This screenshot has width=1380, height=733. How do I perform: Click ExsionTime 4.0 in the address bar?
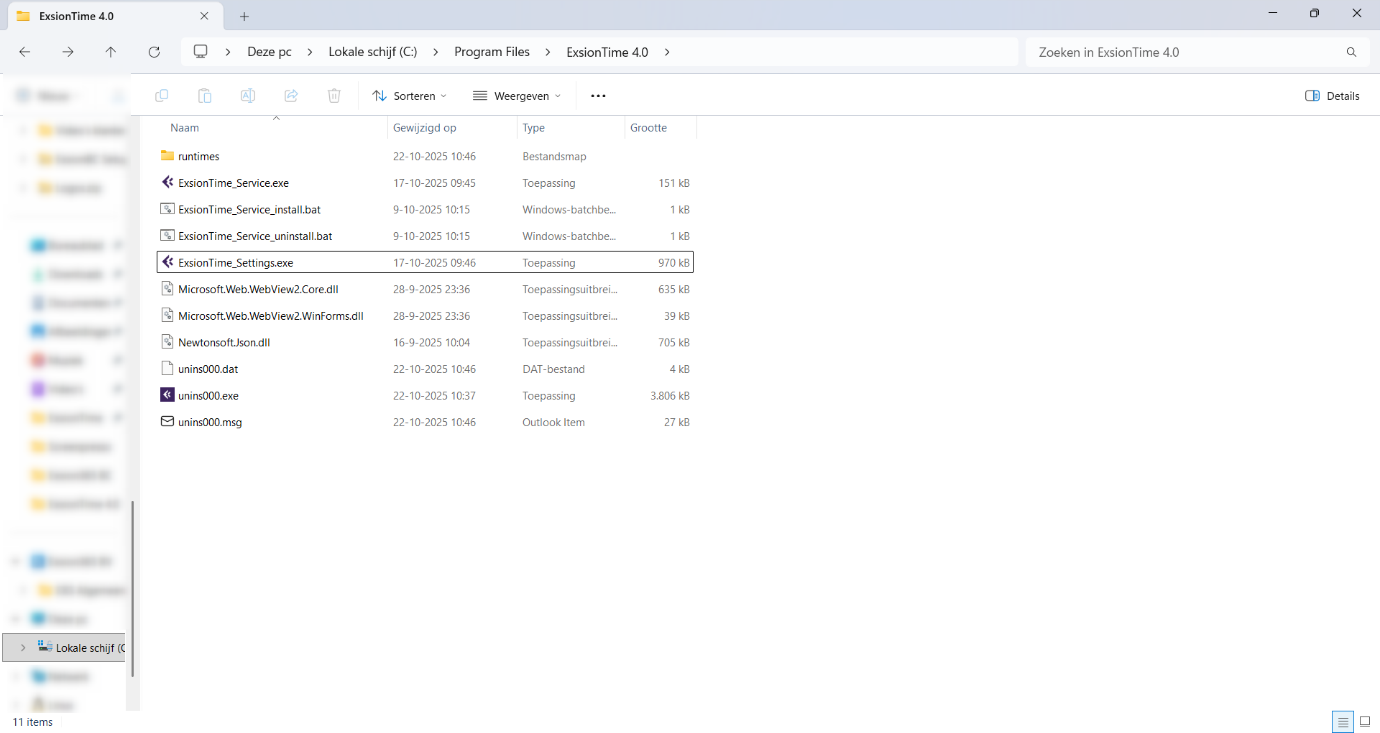607,52
